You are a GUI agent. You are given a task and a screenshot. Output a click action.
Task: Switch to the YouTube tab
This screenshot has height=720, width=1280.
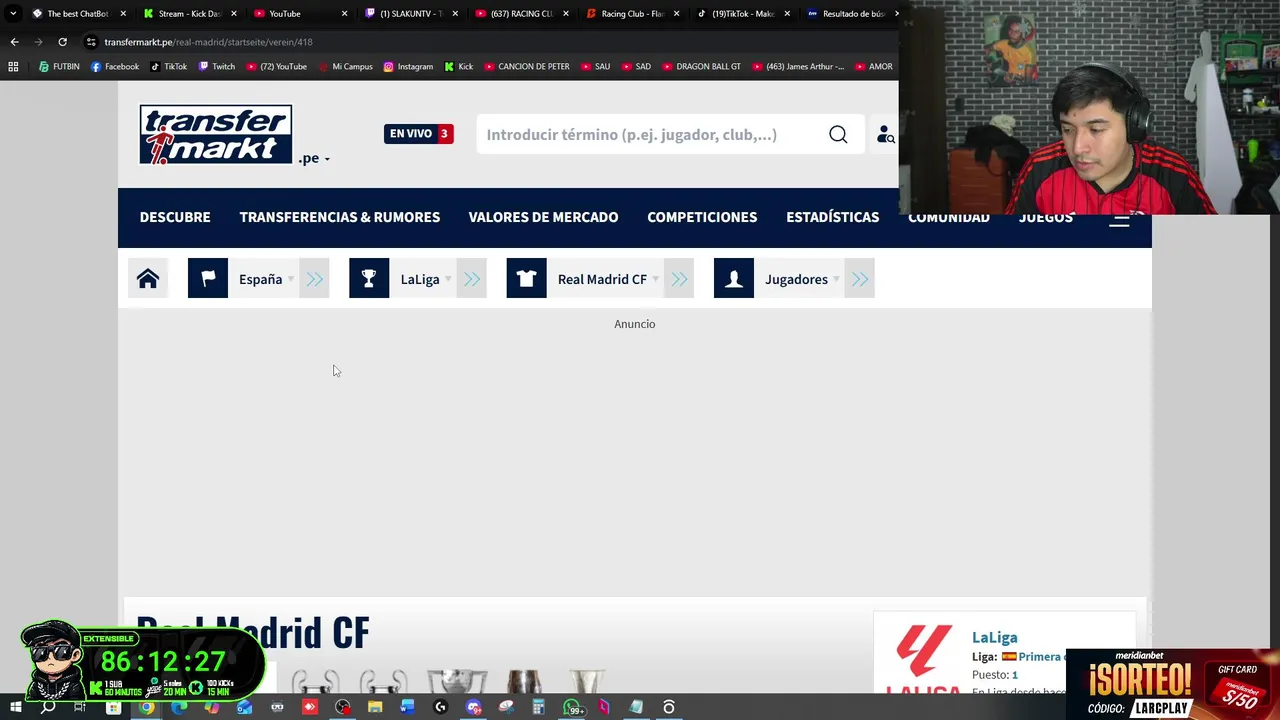(300, 14)
